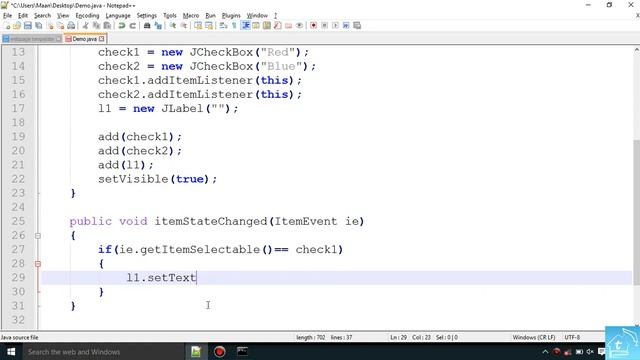Open the Encoding menu
This screenshot has height=360, width=640.
tap(87, 16)
